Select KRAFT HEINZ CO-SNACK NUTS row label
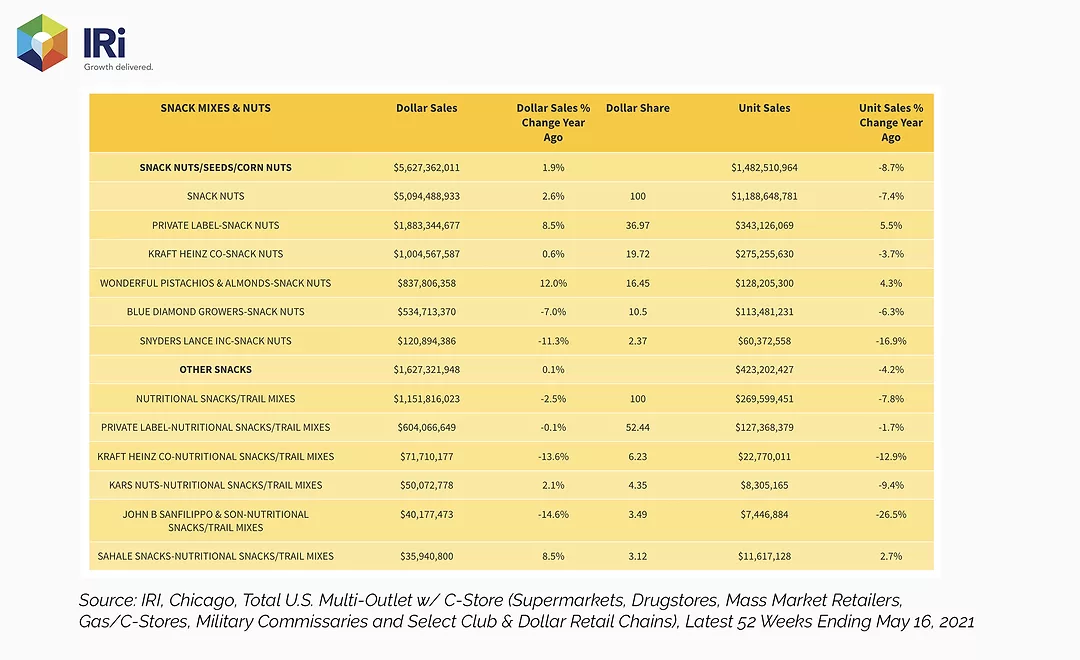 [x=216, y=254]
